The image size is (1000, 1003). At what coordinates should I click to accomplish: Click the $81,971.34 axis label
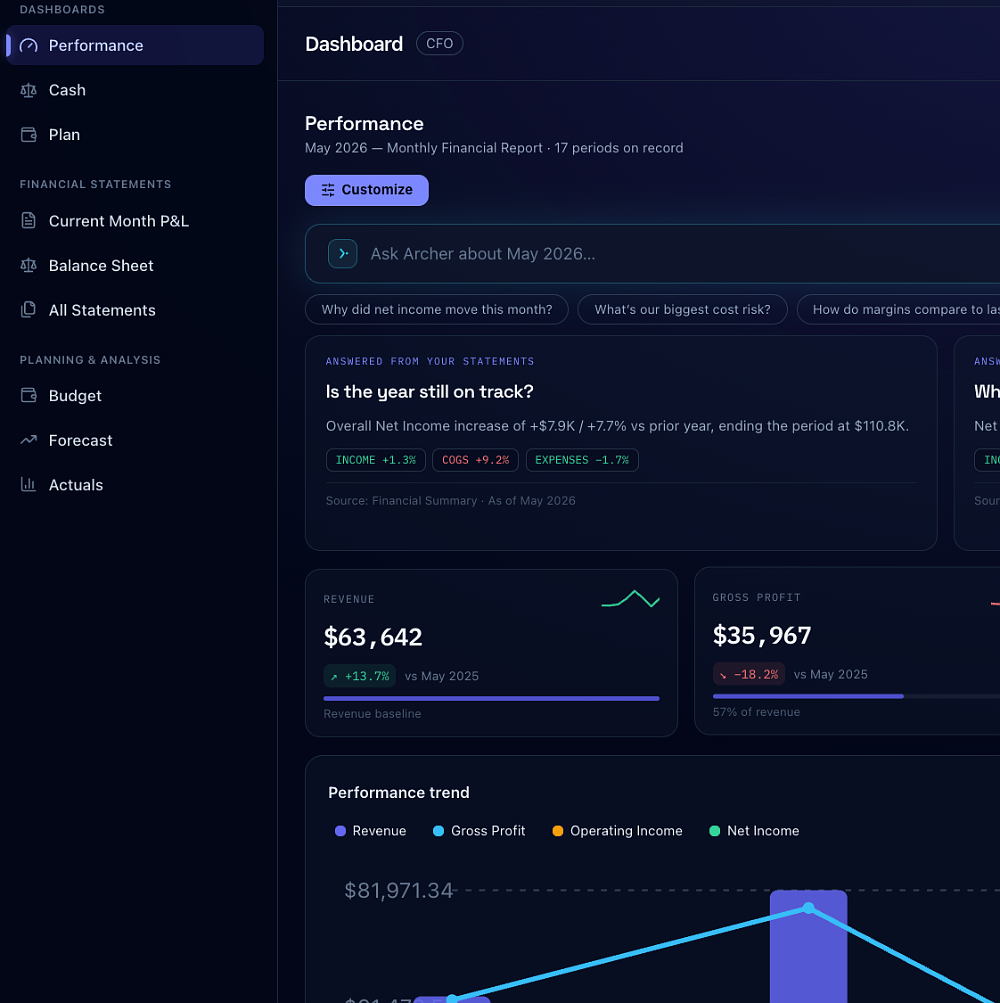399,890
